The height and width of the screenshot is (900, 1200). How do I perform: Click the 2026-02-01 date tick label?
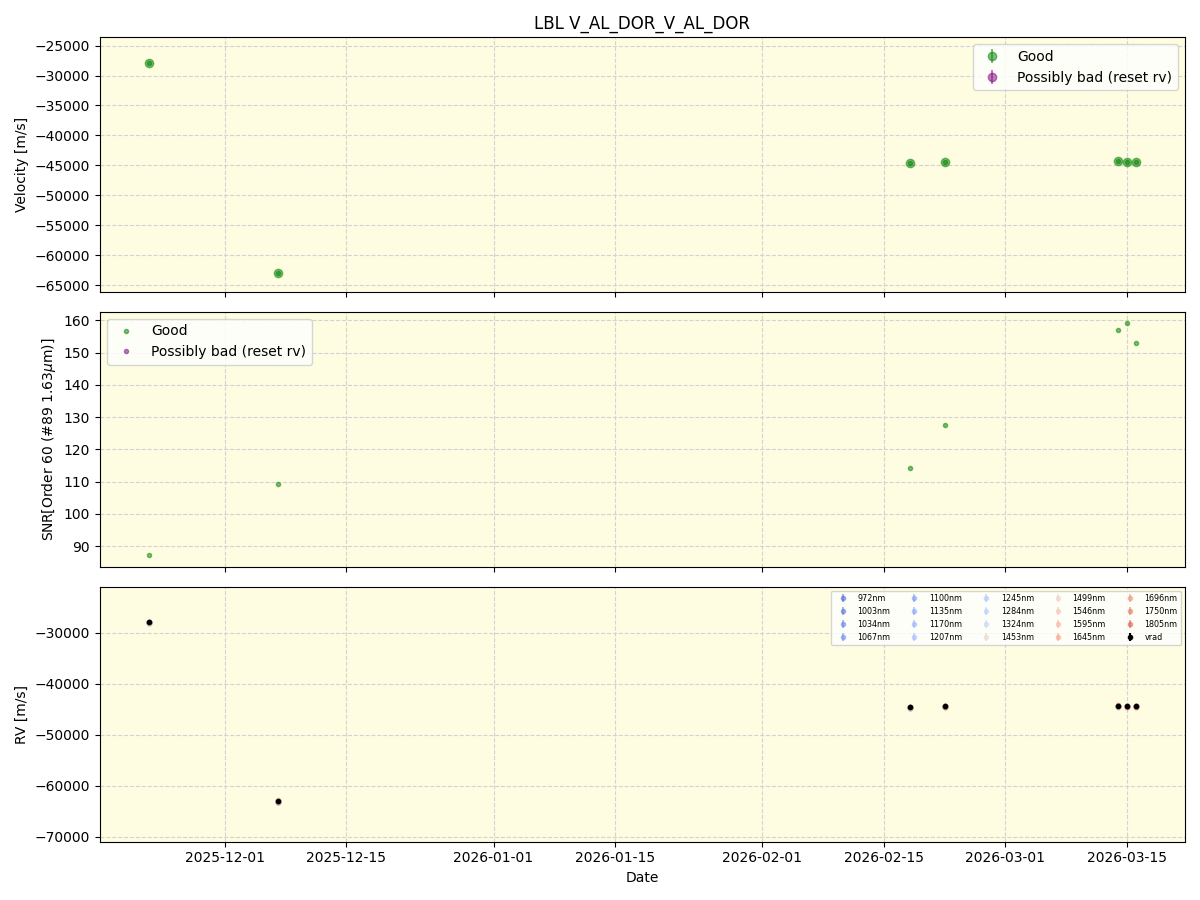[762, 857]
